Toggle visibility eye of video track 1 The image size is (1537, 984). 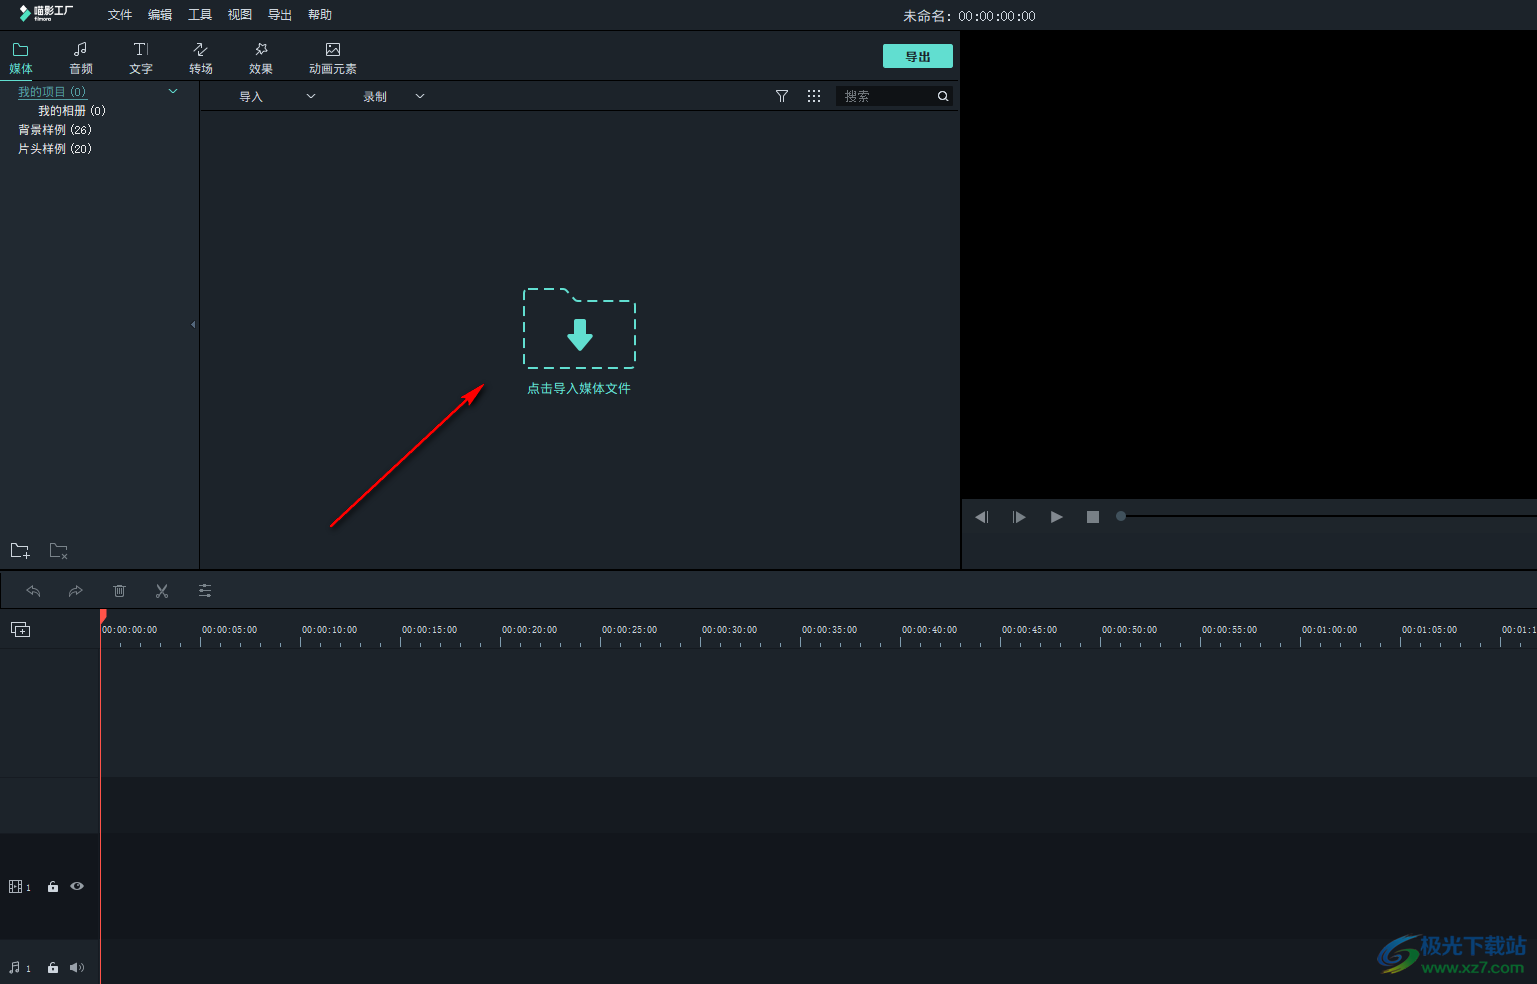tap(77, 886)
